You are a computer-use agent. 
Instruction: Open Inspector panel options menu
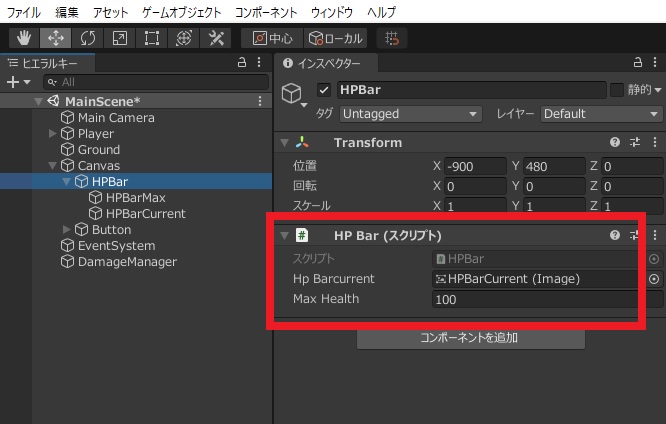[655, 62]
